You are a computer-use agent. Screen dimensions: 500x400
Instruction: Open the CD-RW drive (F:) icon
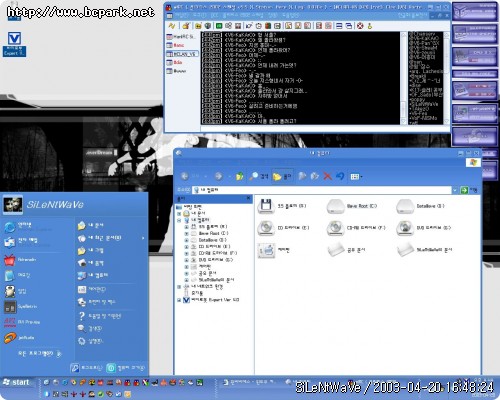[x=335, y=228]
